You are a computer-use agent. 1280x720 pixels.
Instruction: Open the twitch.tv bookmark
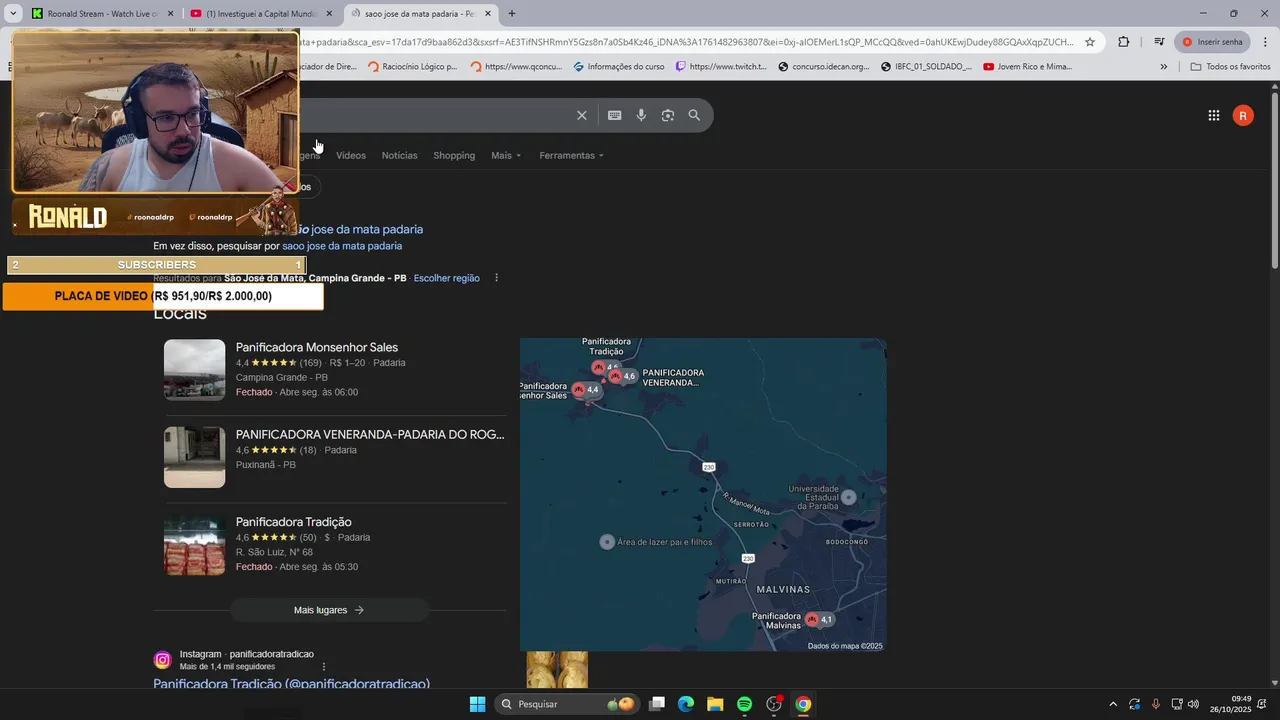click(x=721, y=67)
